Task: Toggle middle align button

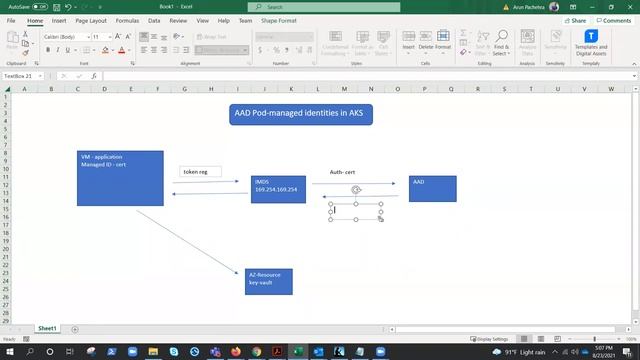Action: [154, 37]
